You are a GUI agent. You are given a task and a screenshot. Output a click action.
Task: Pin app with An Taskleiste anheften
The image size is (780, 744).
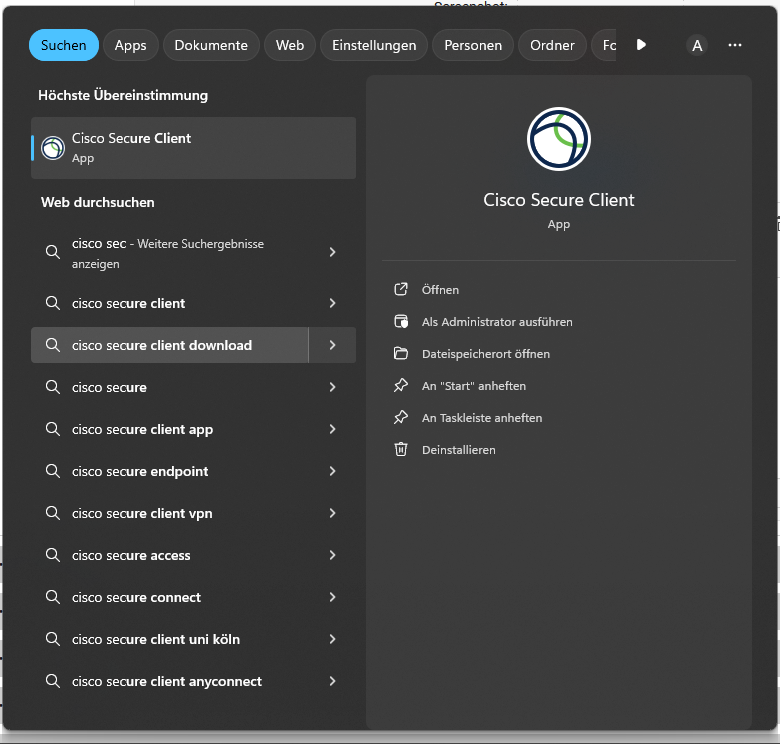(x=481, y=418)
